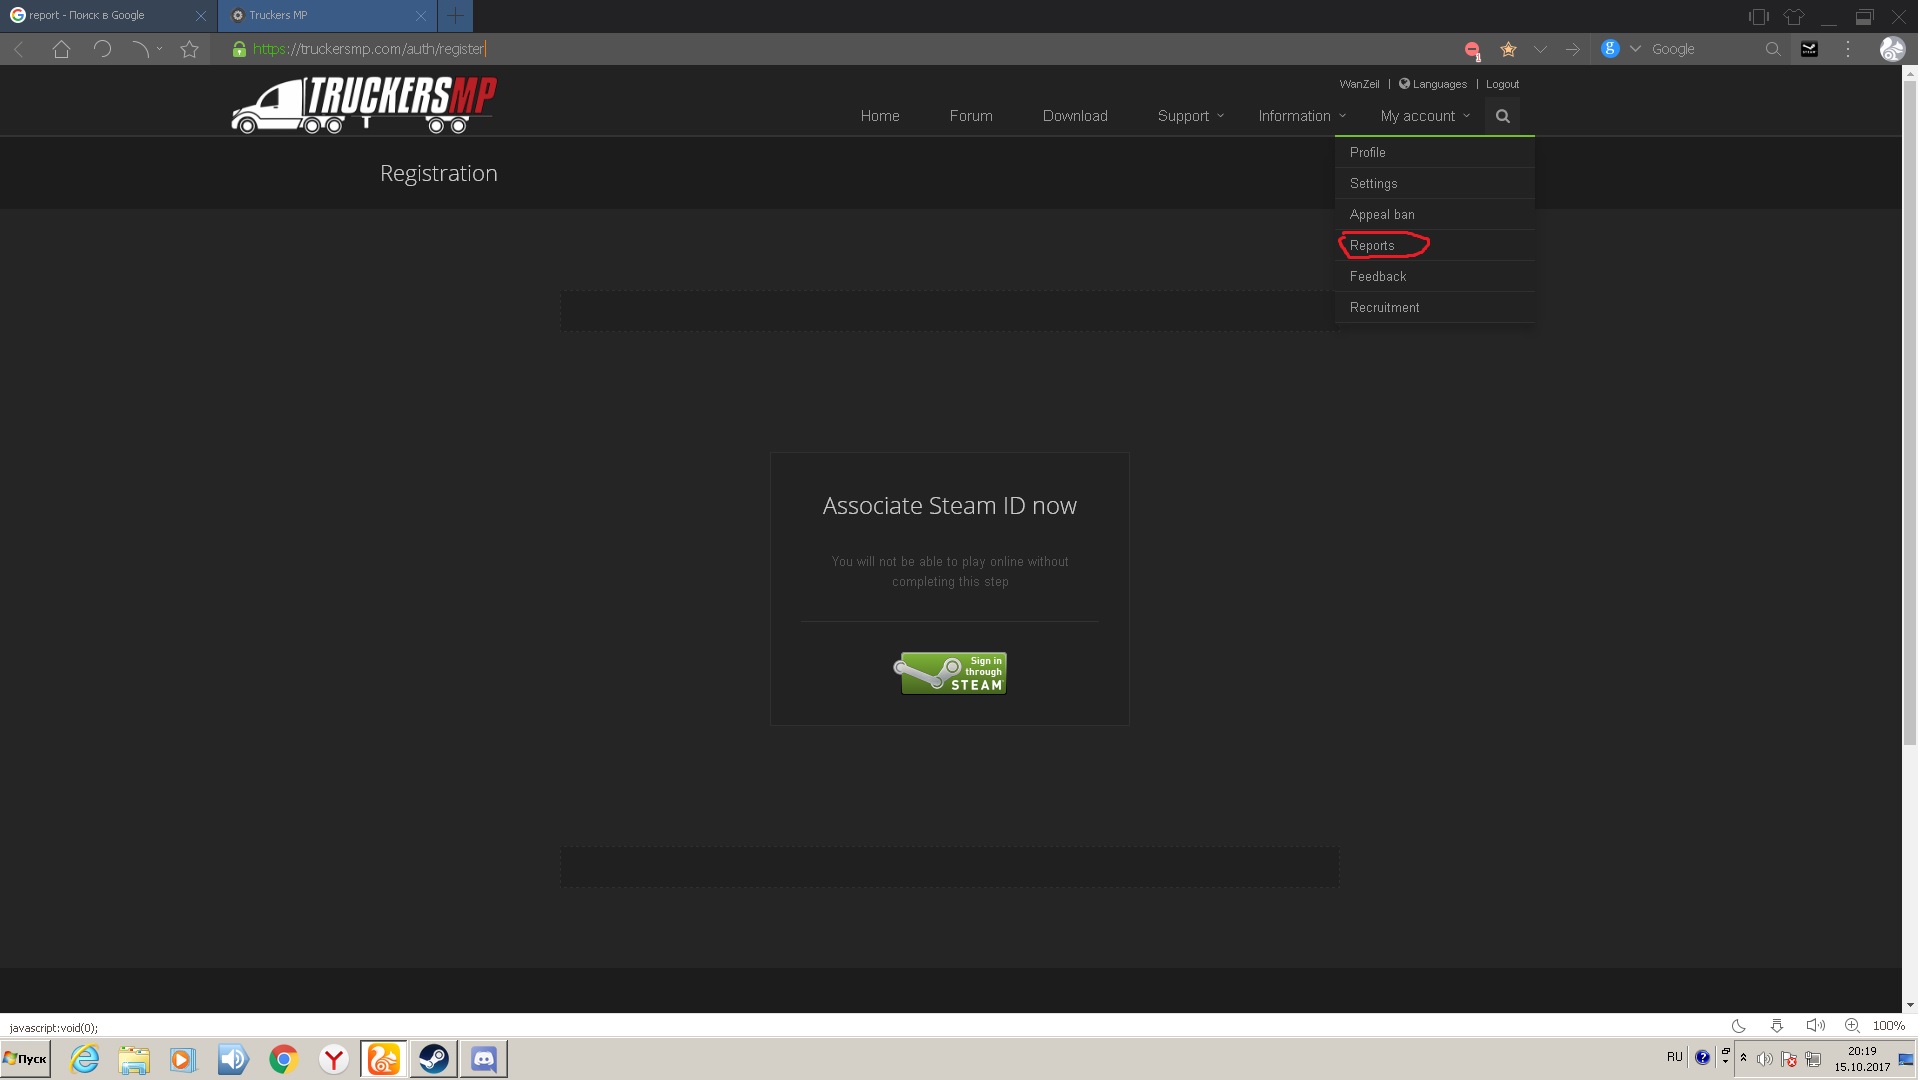Open the downloads icon in status bar

(x=1777, y=1026)
